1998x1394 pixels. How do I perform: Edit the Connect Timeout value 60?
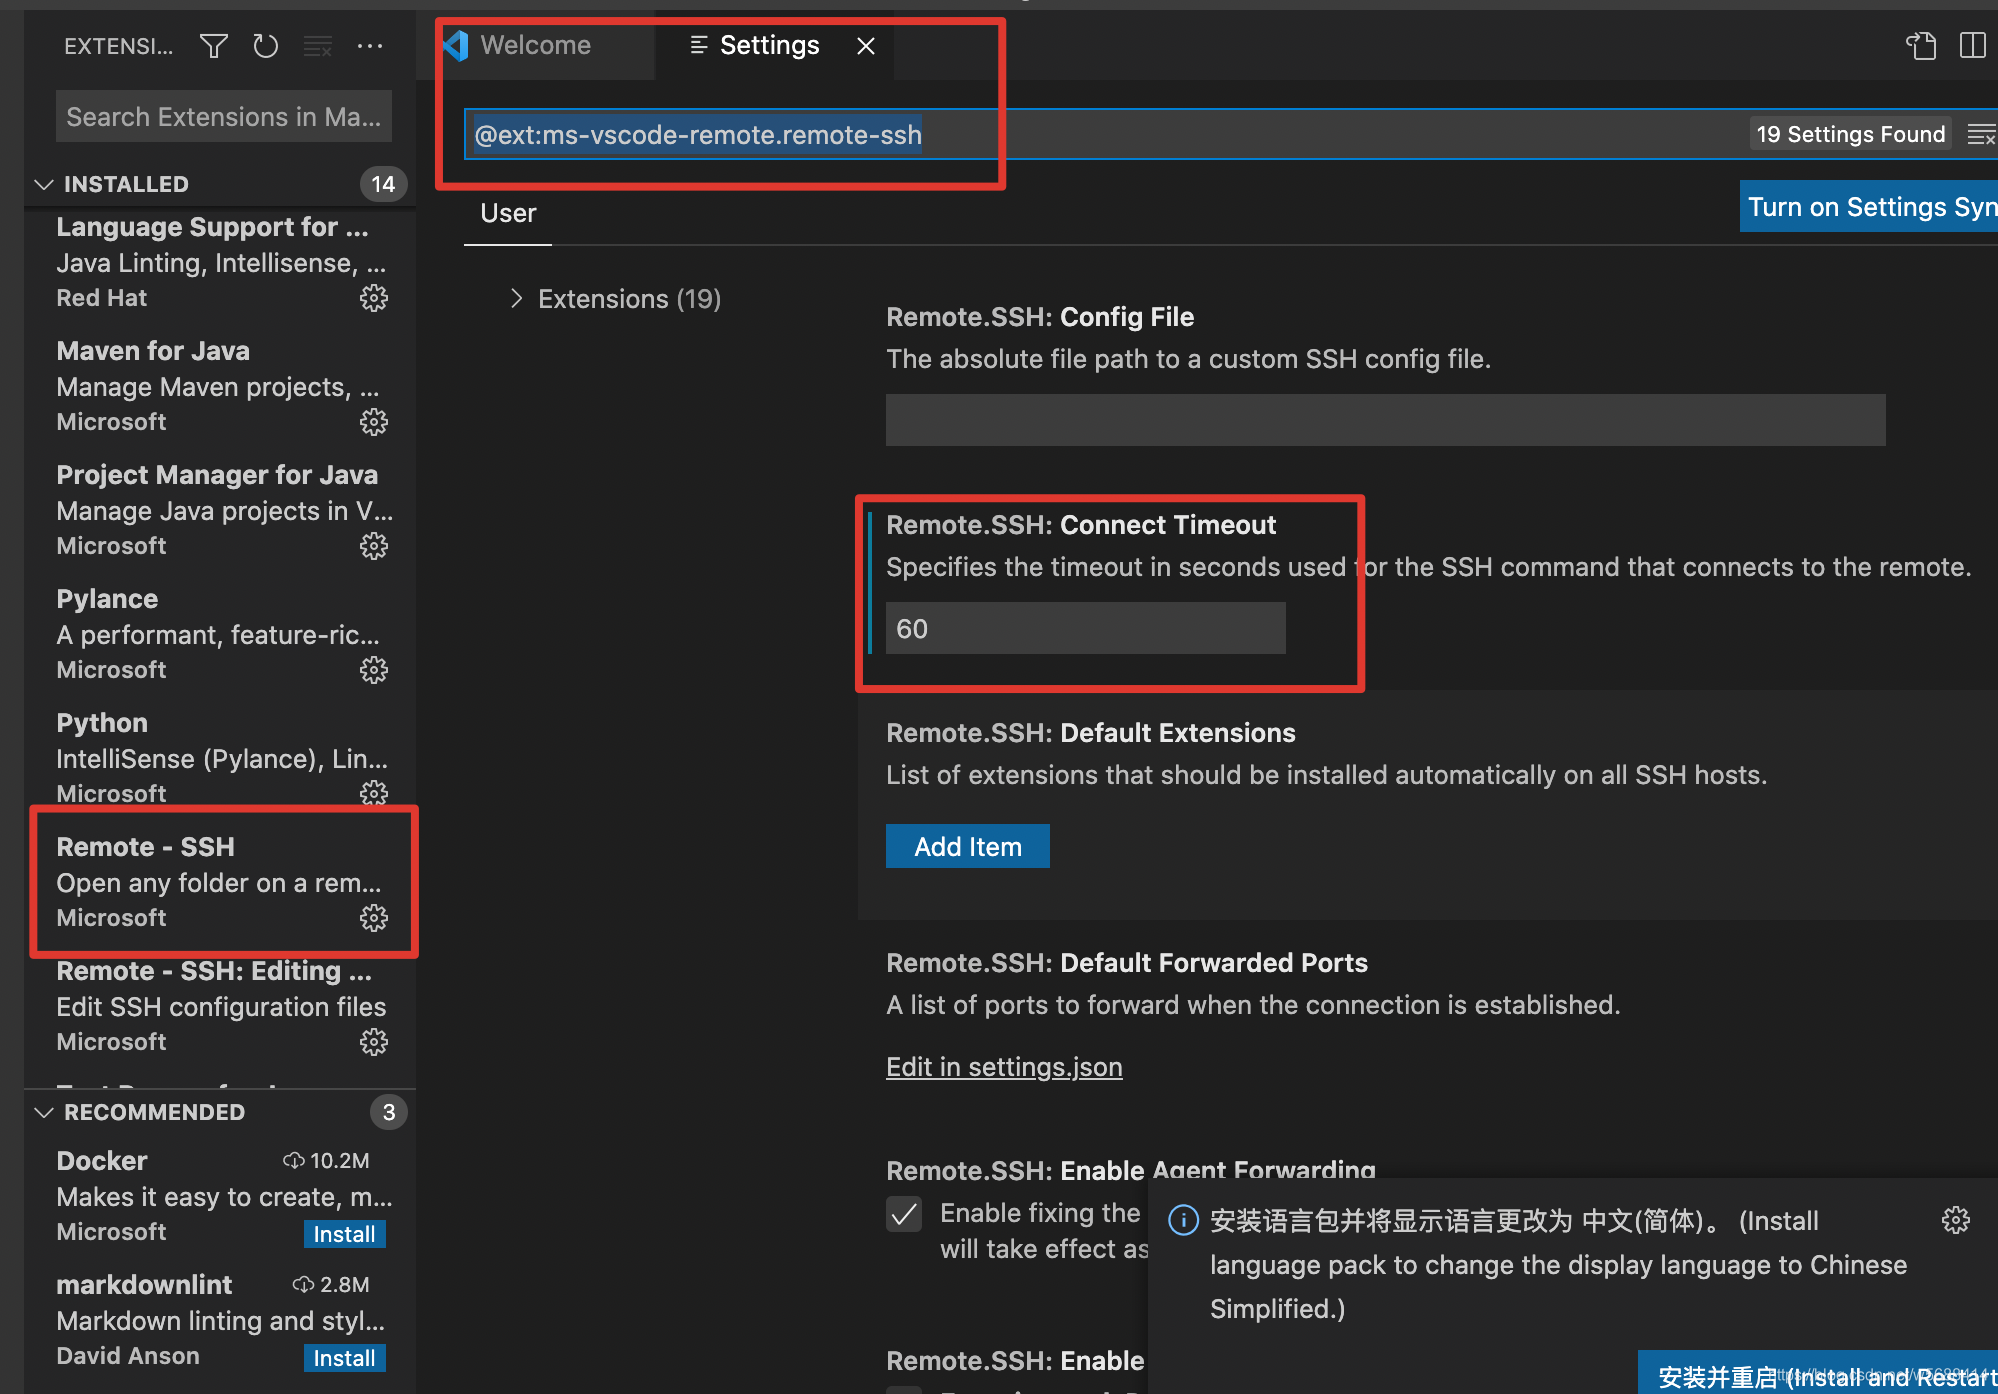coord(1086,628)
